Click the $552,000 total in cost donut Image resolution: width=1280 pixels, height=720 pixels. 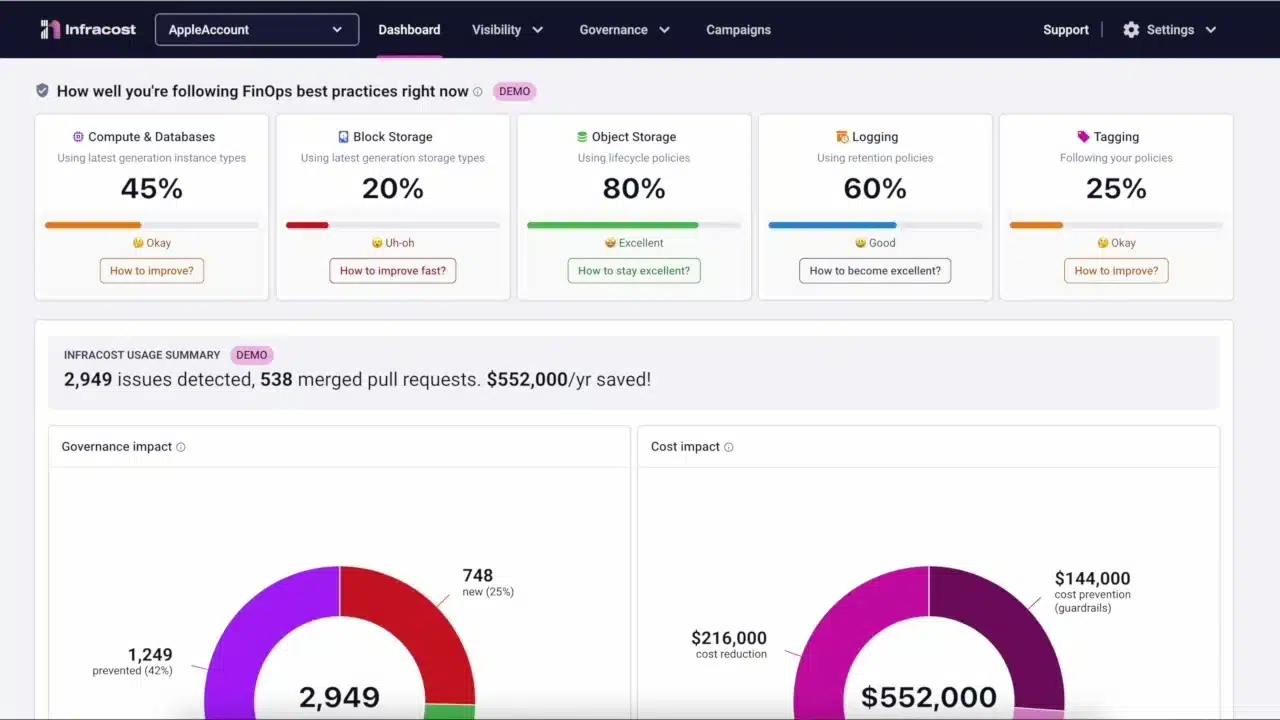(929, 697)
